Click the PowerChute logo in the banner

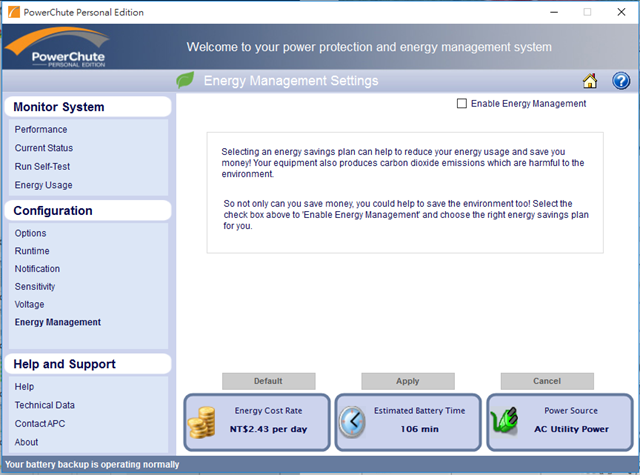[x=57, y=47]
